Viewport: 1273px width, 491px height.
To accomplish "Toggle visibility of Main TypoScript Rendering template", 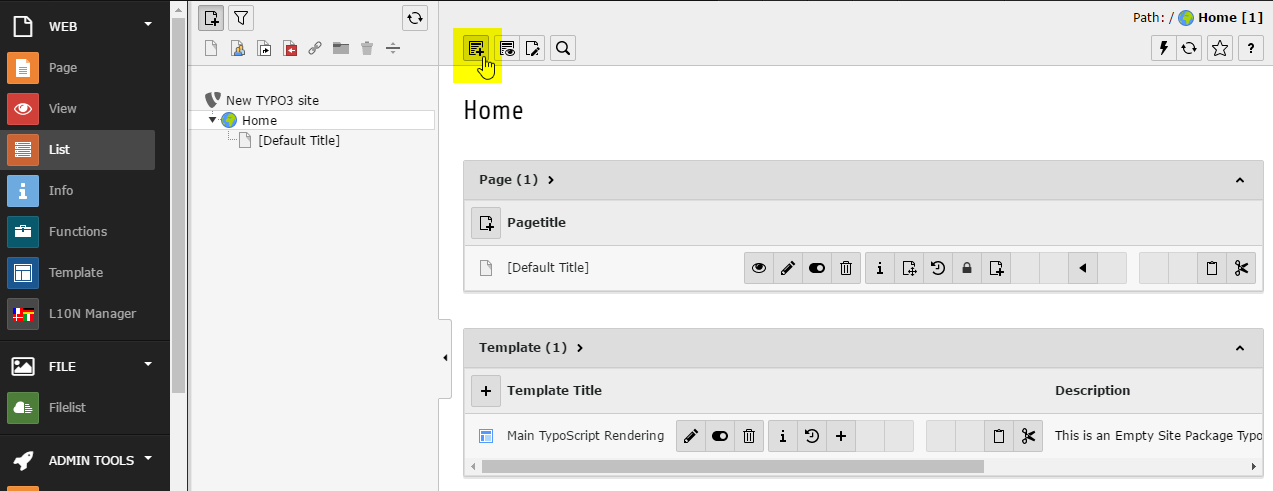I will (720, 436).
